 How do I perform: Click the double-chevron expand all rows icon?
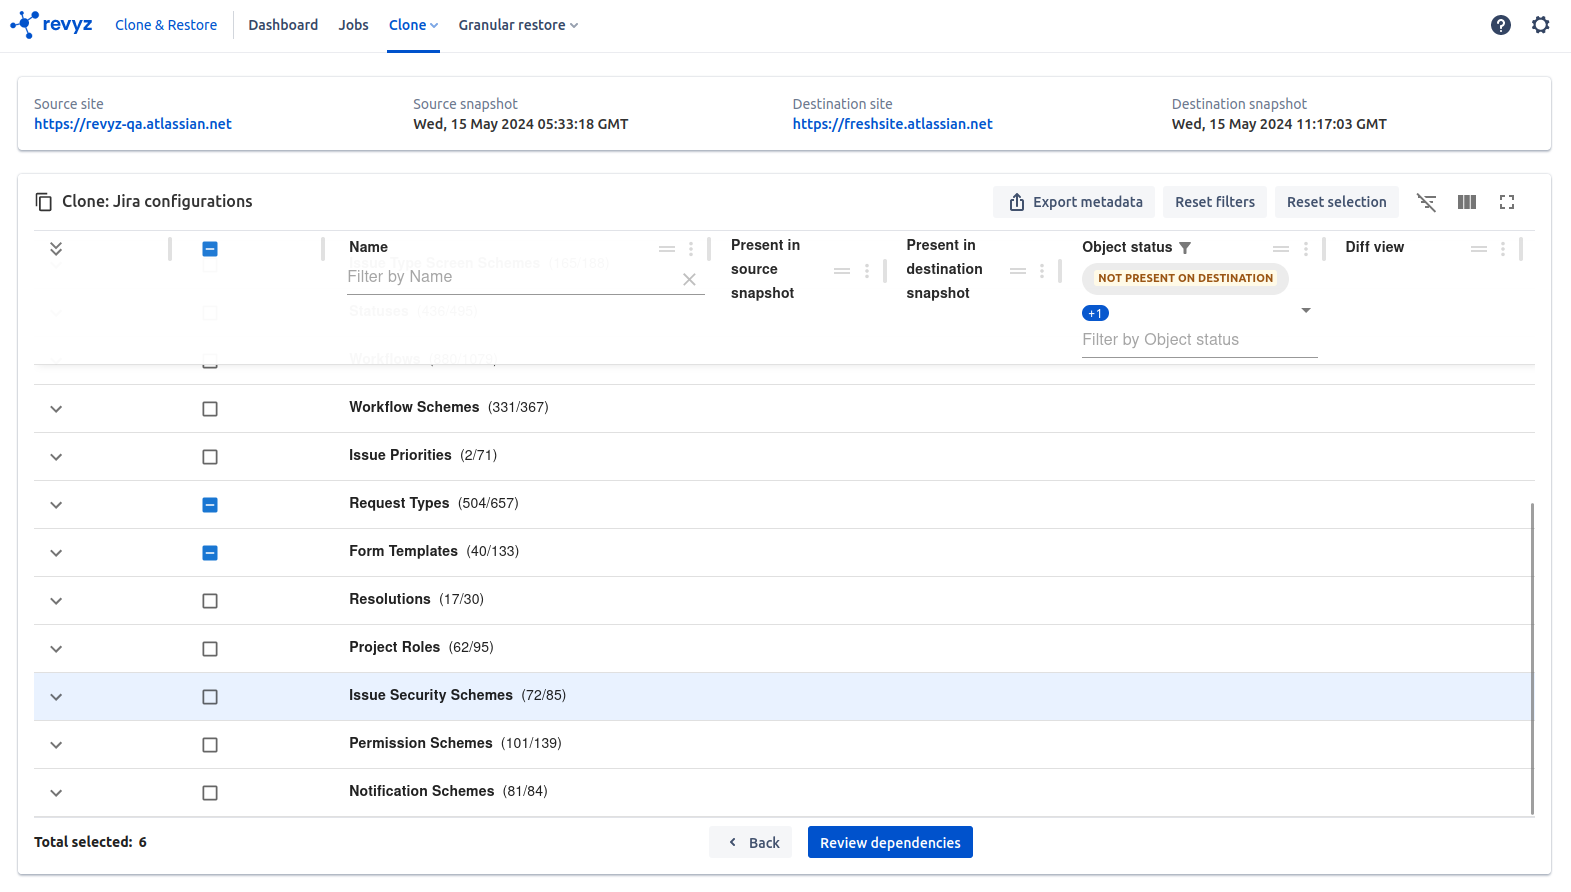click(56, 249)
